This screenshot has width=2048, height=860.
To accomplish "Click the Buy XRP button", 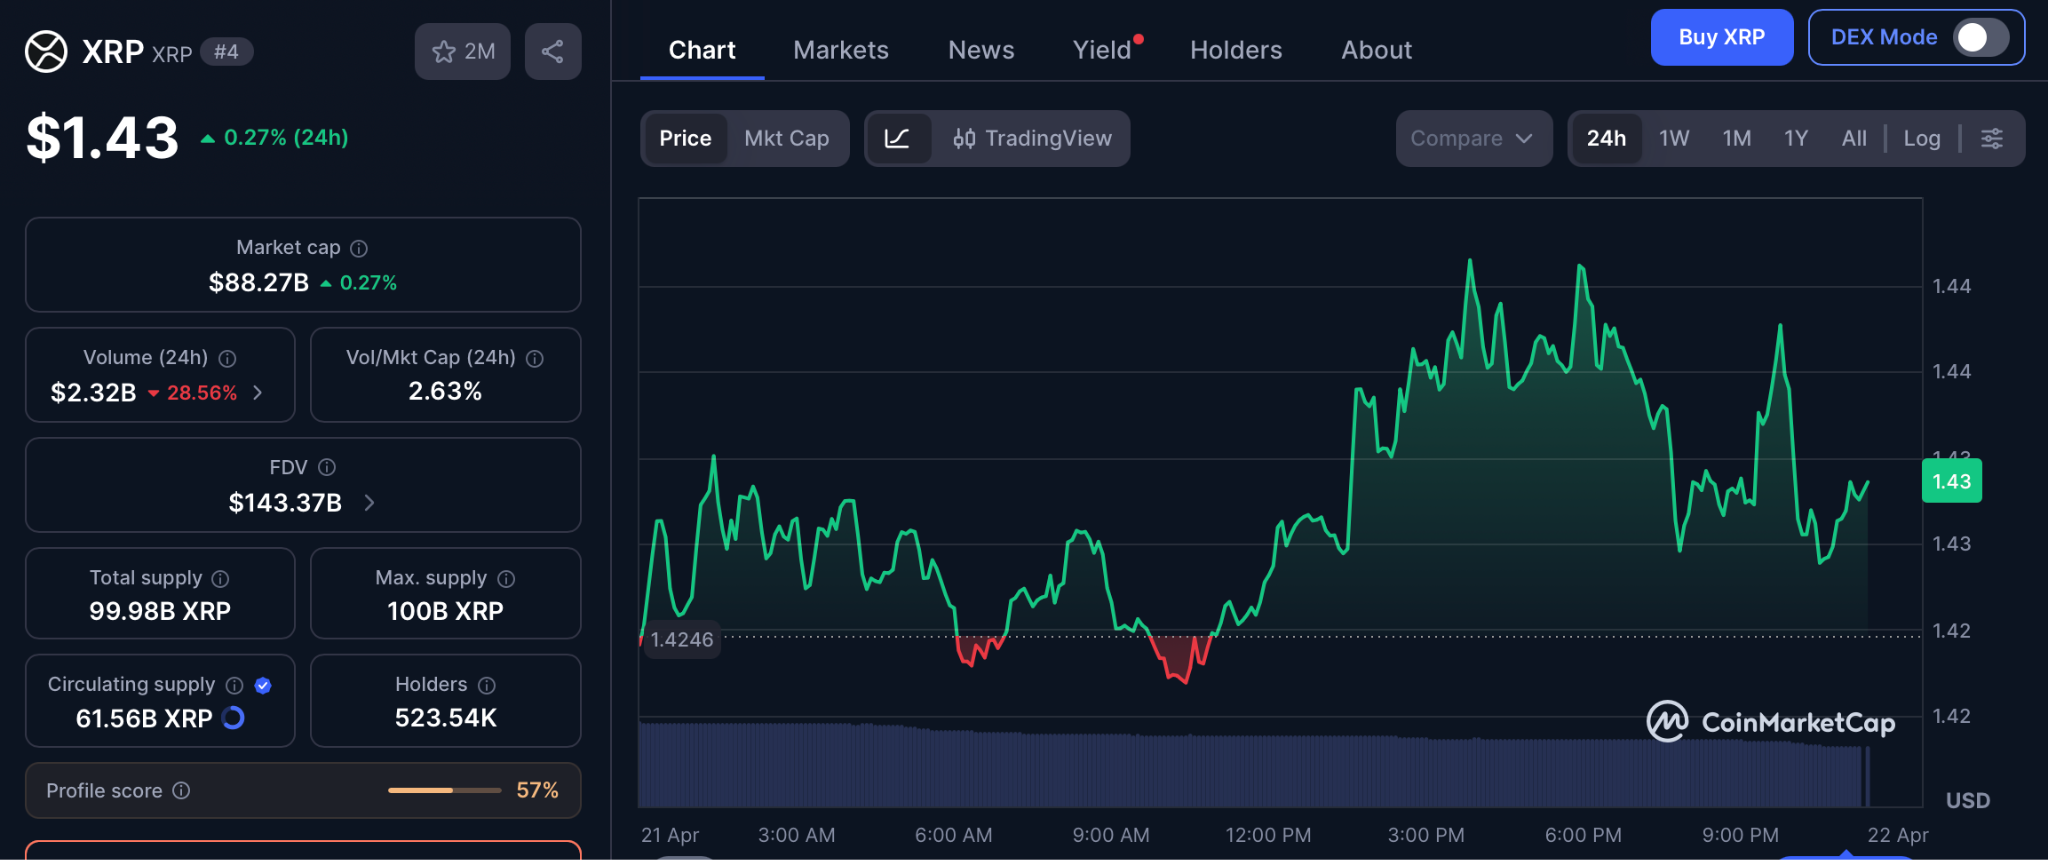I will pyautogui.click(x=1721, y=37).
